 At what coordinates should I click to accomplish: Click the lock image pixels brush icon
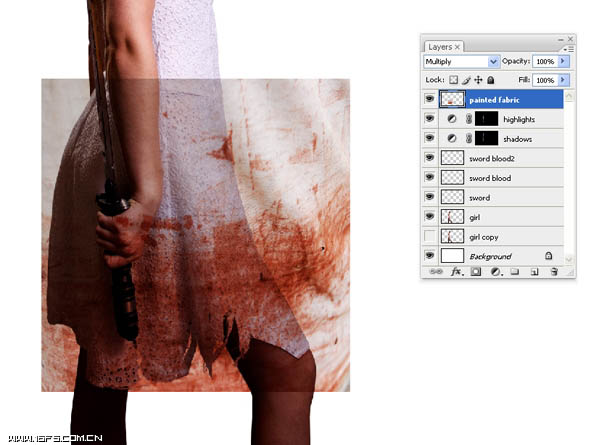pyautogui.click(x=466, y=80)
